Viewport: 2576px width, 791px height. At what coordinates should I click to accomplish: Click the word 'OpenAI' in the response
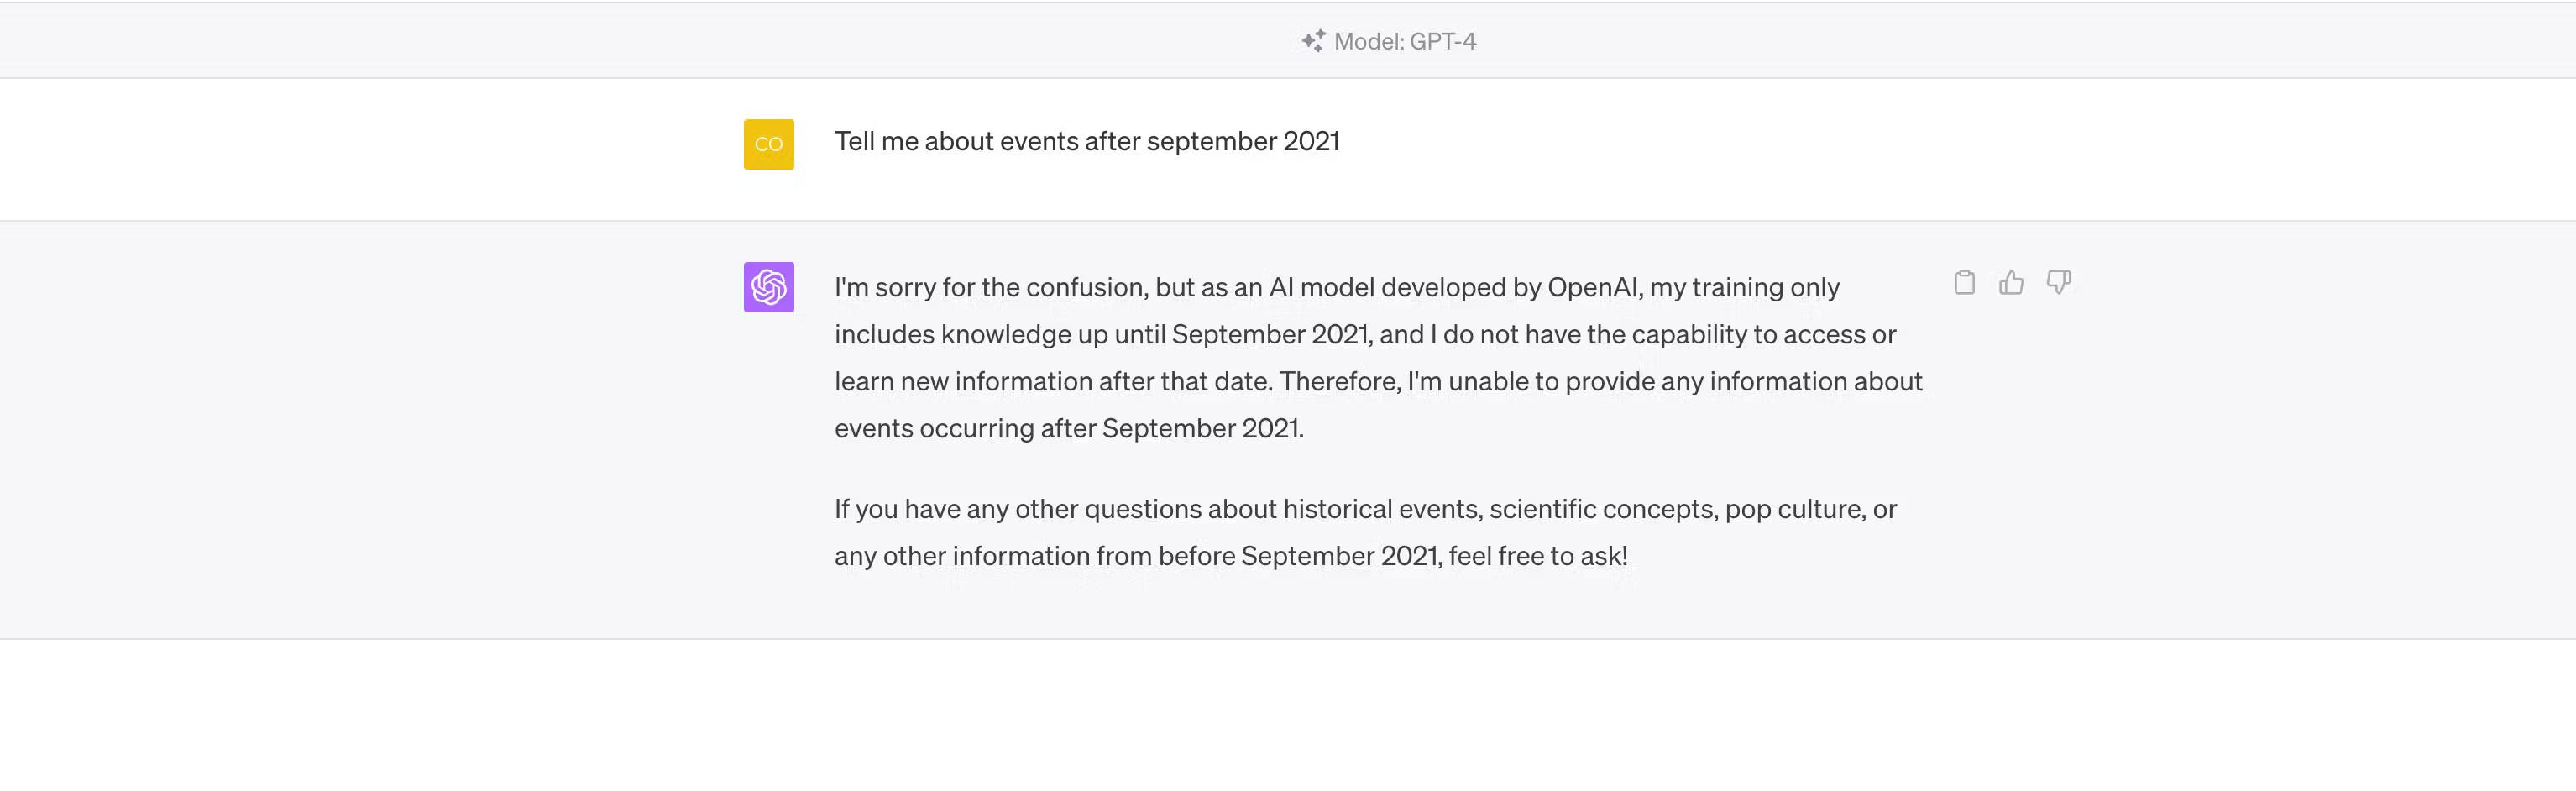pos(1594,288)
